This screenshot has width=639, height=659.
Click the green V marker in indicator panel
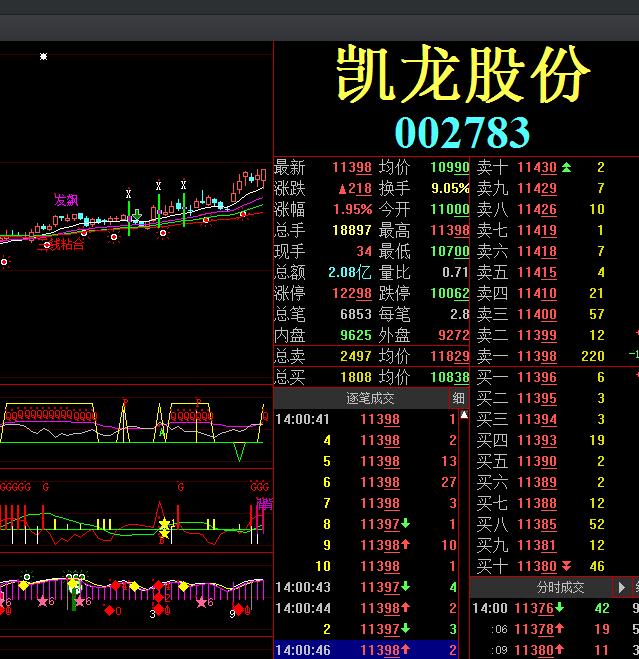click(239, 452)
